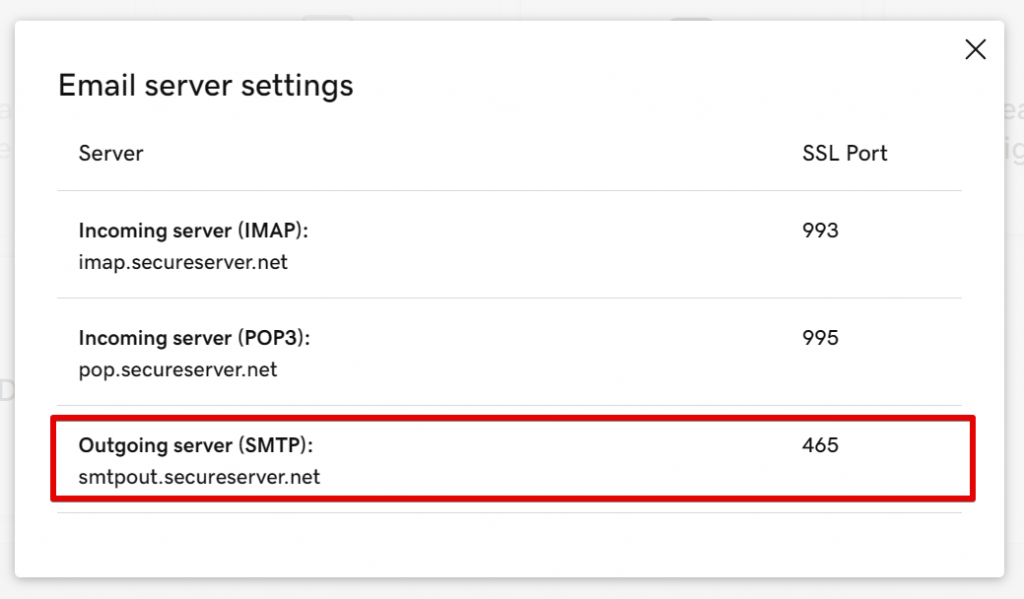Select the Incoming server (IMAP) label
Image resolution: width=1024 pixels, height=599 pixels.
196,230
